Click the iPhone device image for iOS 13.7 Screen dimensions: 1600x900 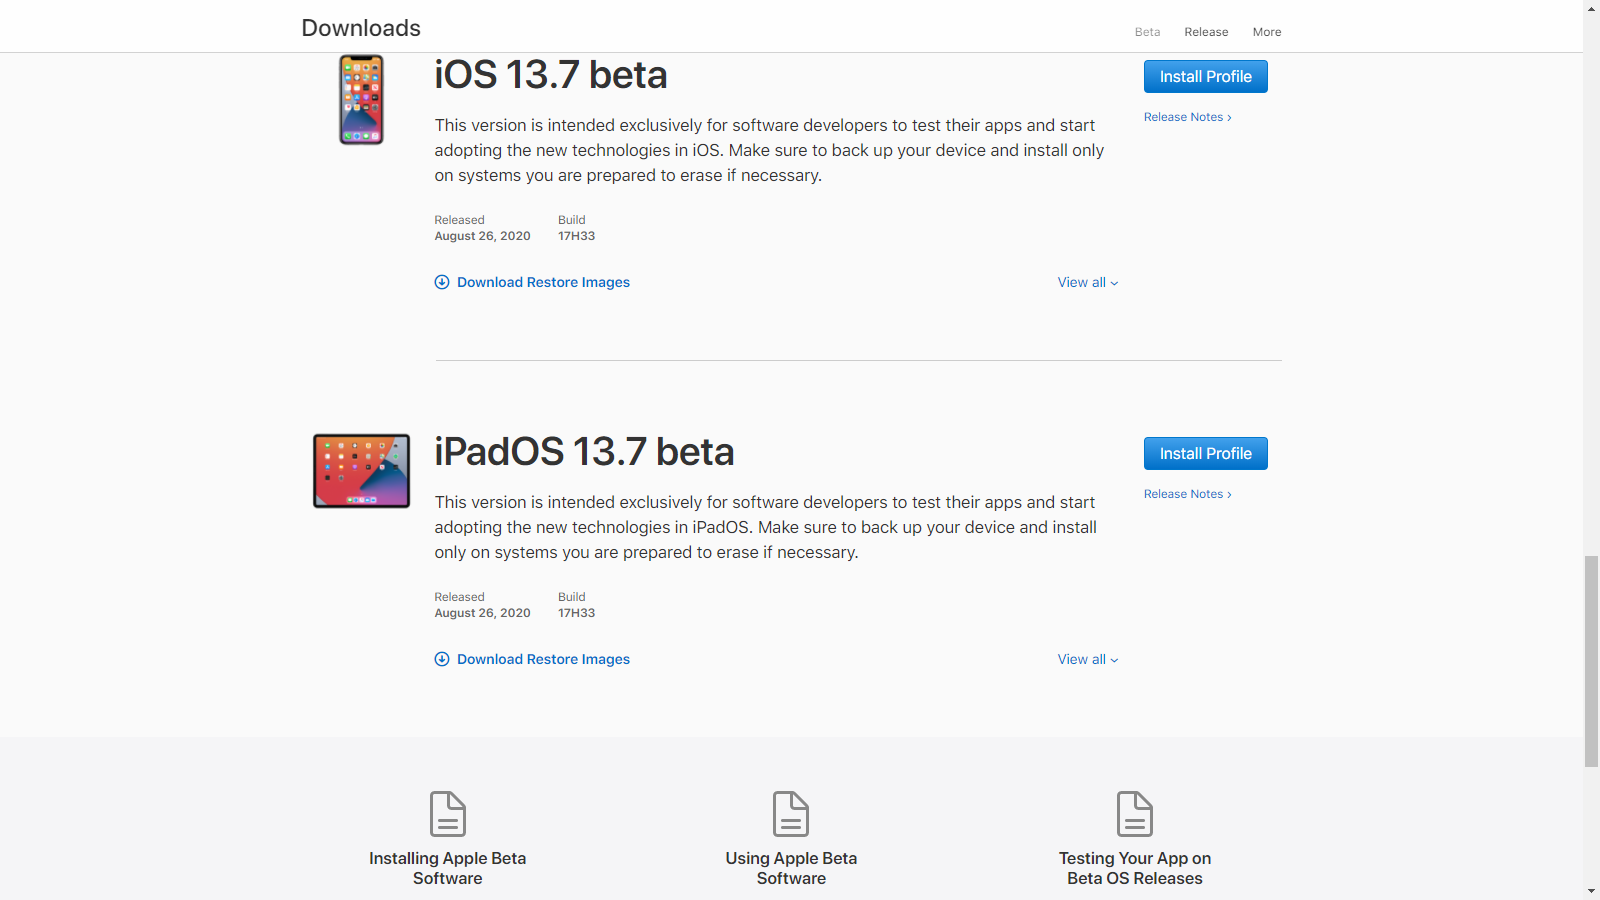[361, 99]
